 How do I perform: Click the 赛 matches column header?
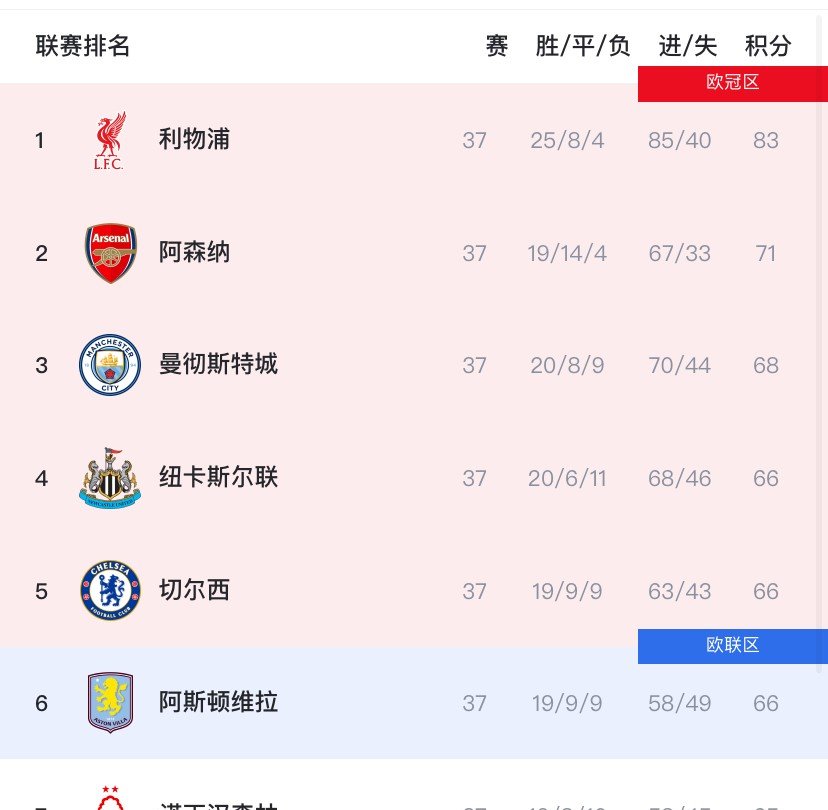click(497, 45)
